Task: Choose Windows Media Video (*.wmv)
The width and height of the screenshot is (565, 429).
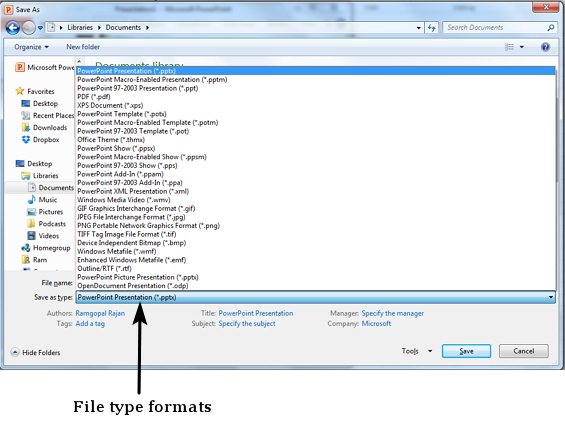Action: pos(316,200)
